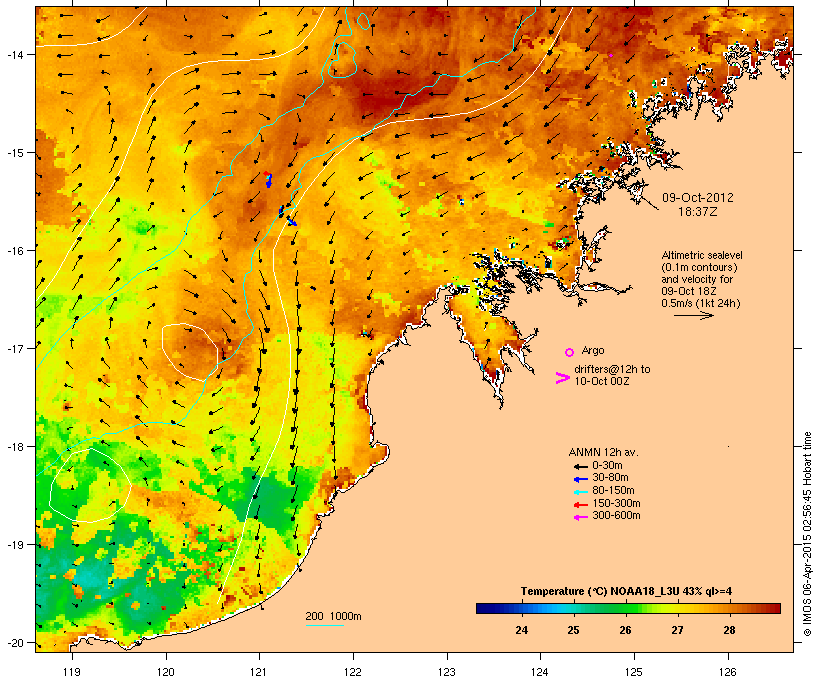The width and height of the screenshot is (820, 680).
Task: Click the latitude axis label -20
Action: coord(15,642)
